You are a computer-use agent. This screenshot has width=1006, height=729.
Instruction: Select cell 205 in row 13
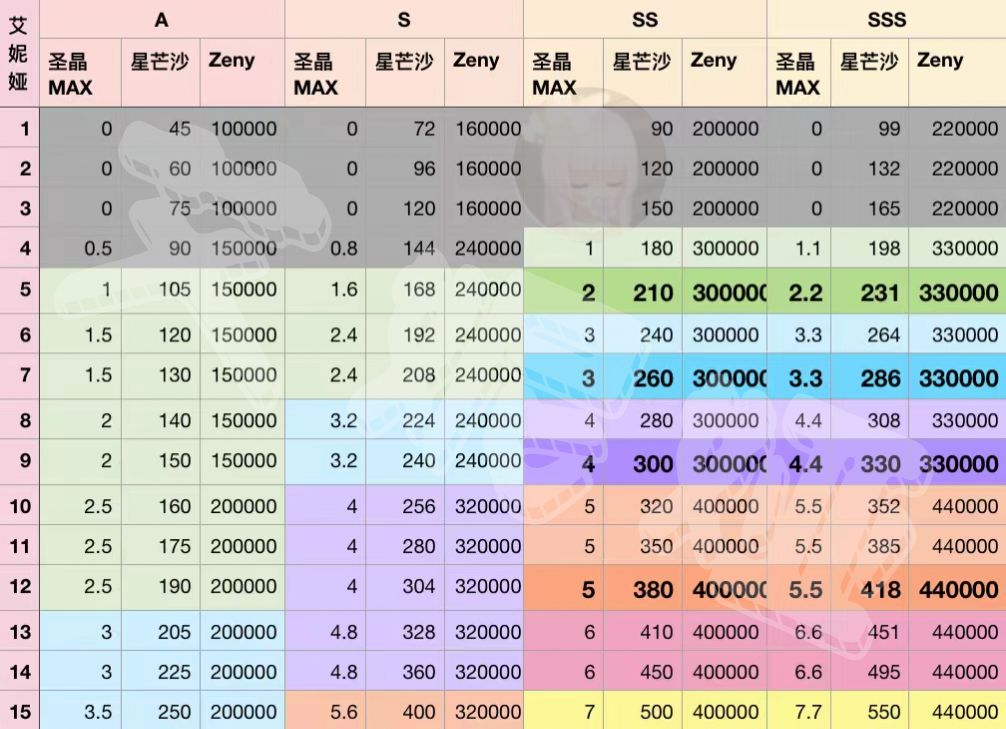160,632
